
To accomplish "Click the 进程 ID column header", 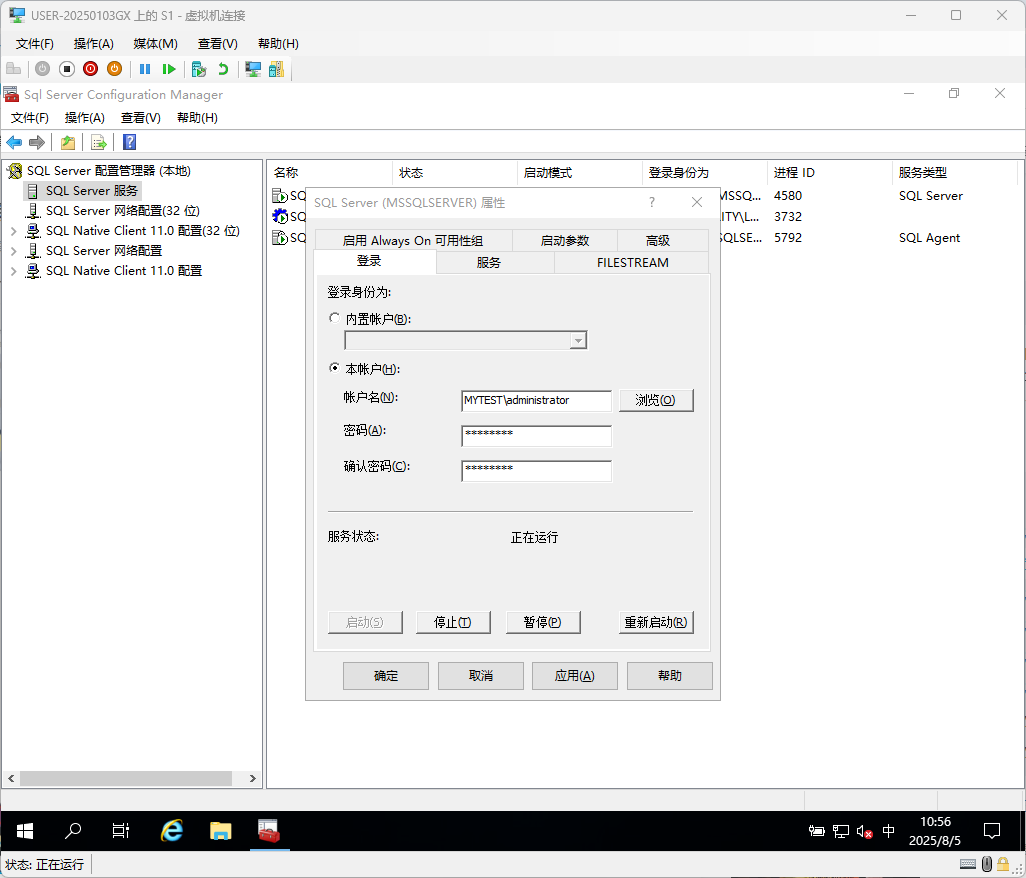I will point(829,173).
